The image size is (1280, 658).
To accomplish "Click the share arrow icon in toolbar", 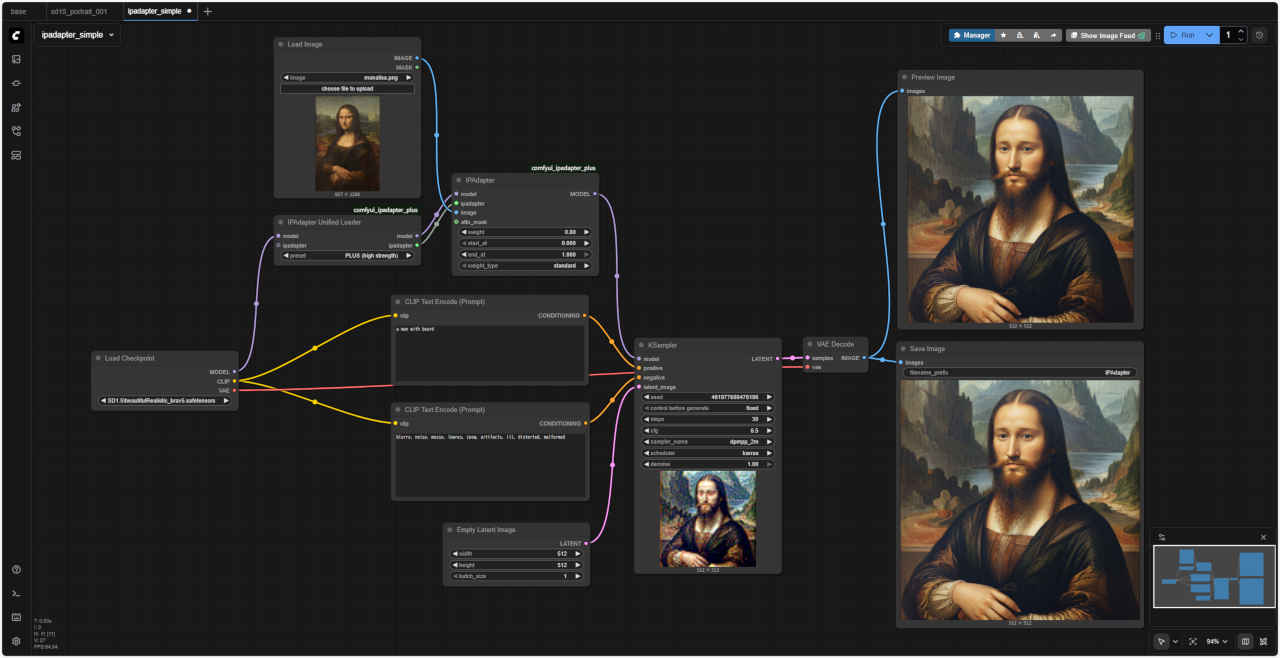I will click(x=1053, y=35).
